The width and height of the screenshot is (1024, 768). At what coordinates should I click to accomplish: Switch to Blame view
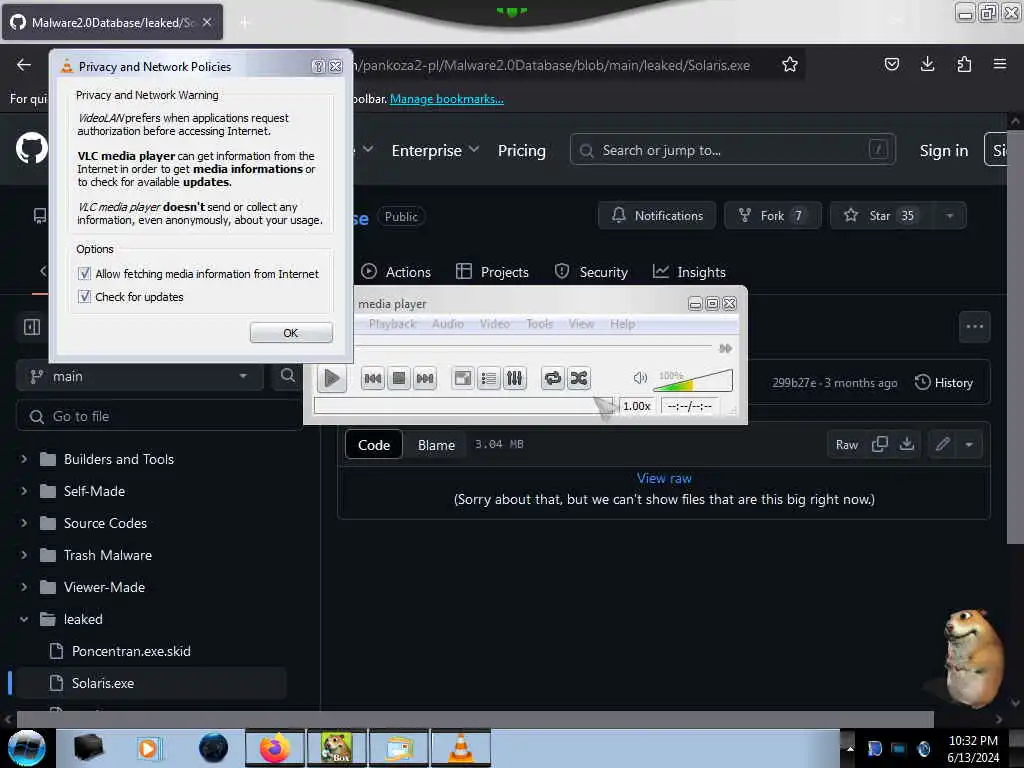[x=436, y=445]
